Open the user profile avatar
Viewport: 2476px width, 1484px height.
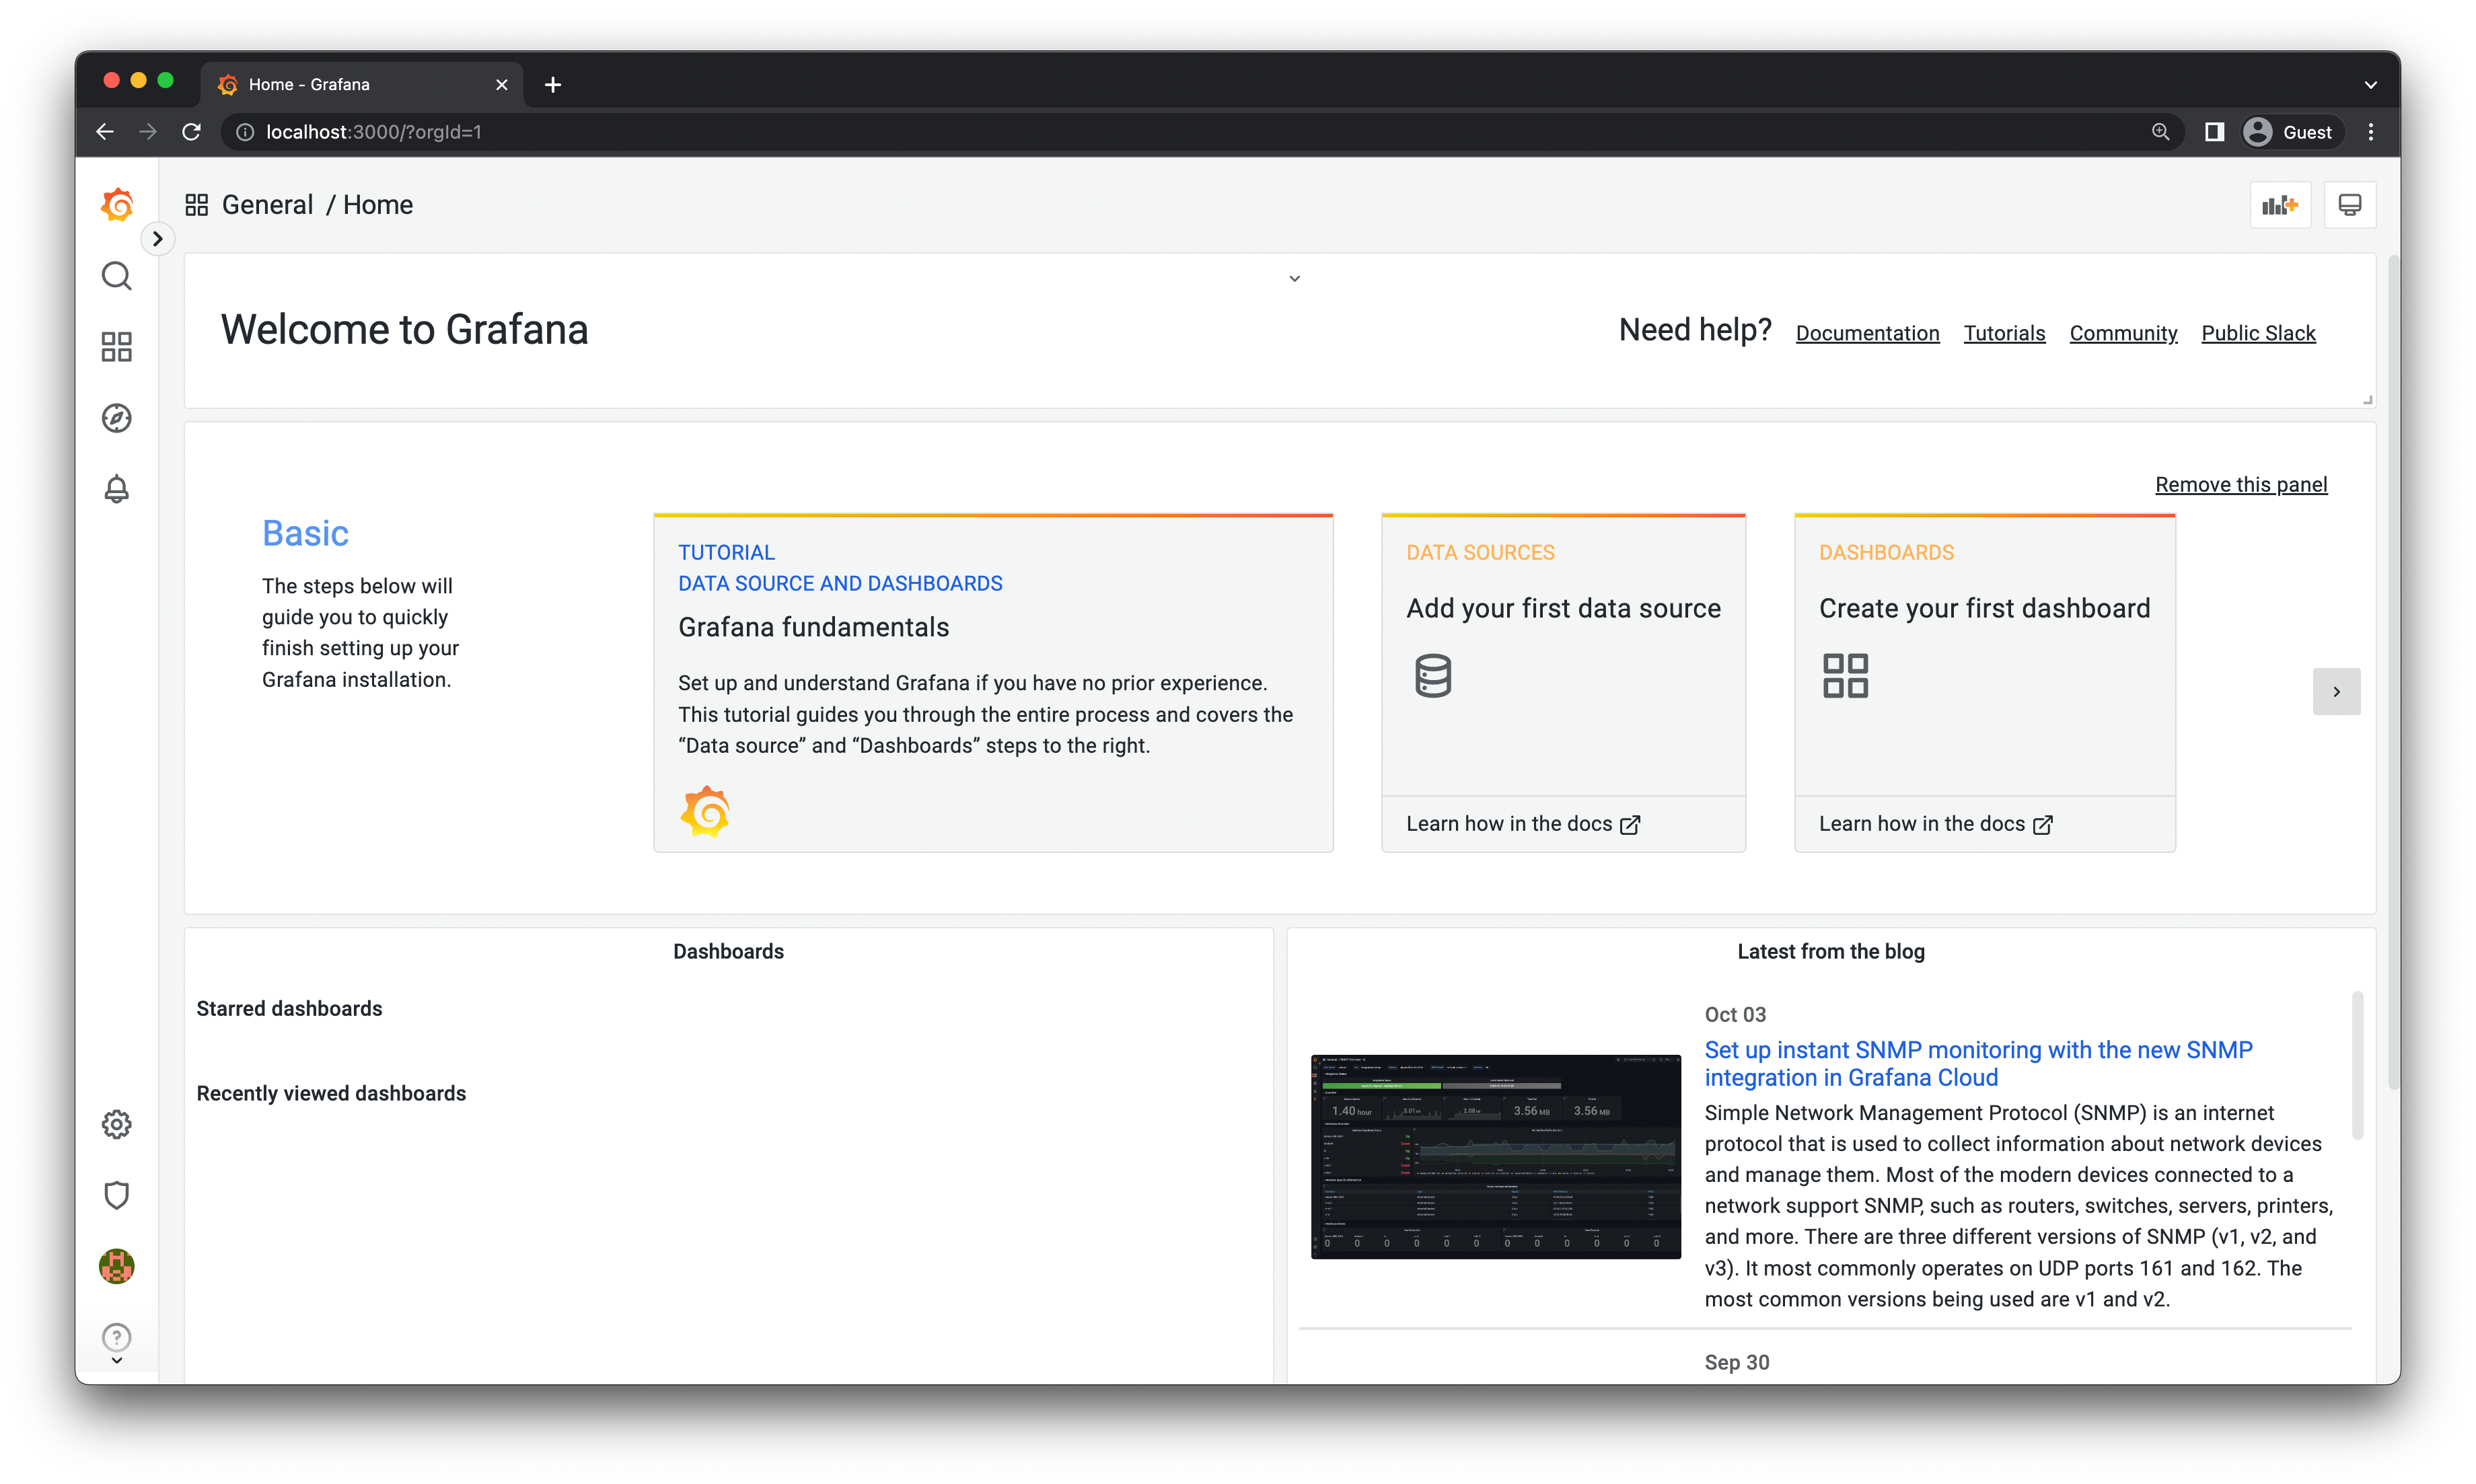[x=117, y=1266]
